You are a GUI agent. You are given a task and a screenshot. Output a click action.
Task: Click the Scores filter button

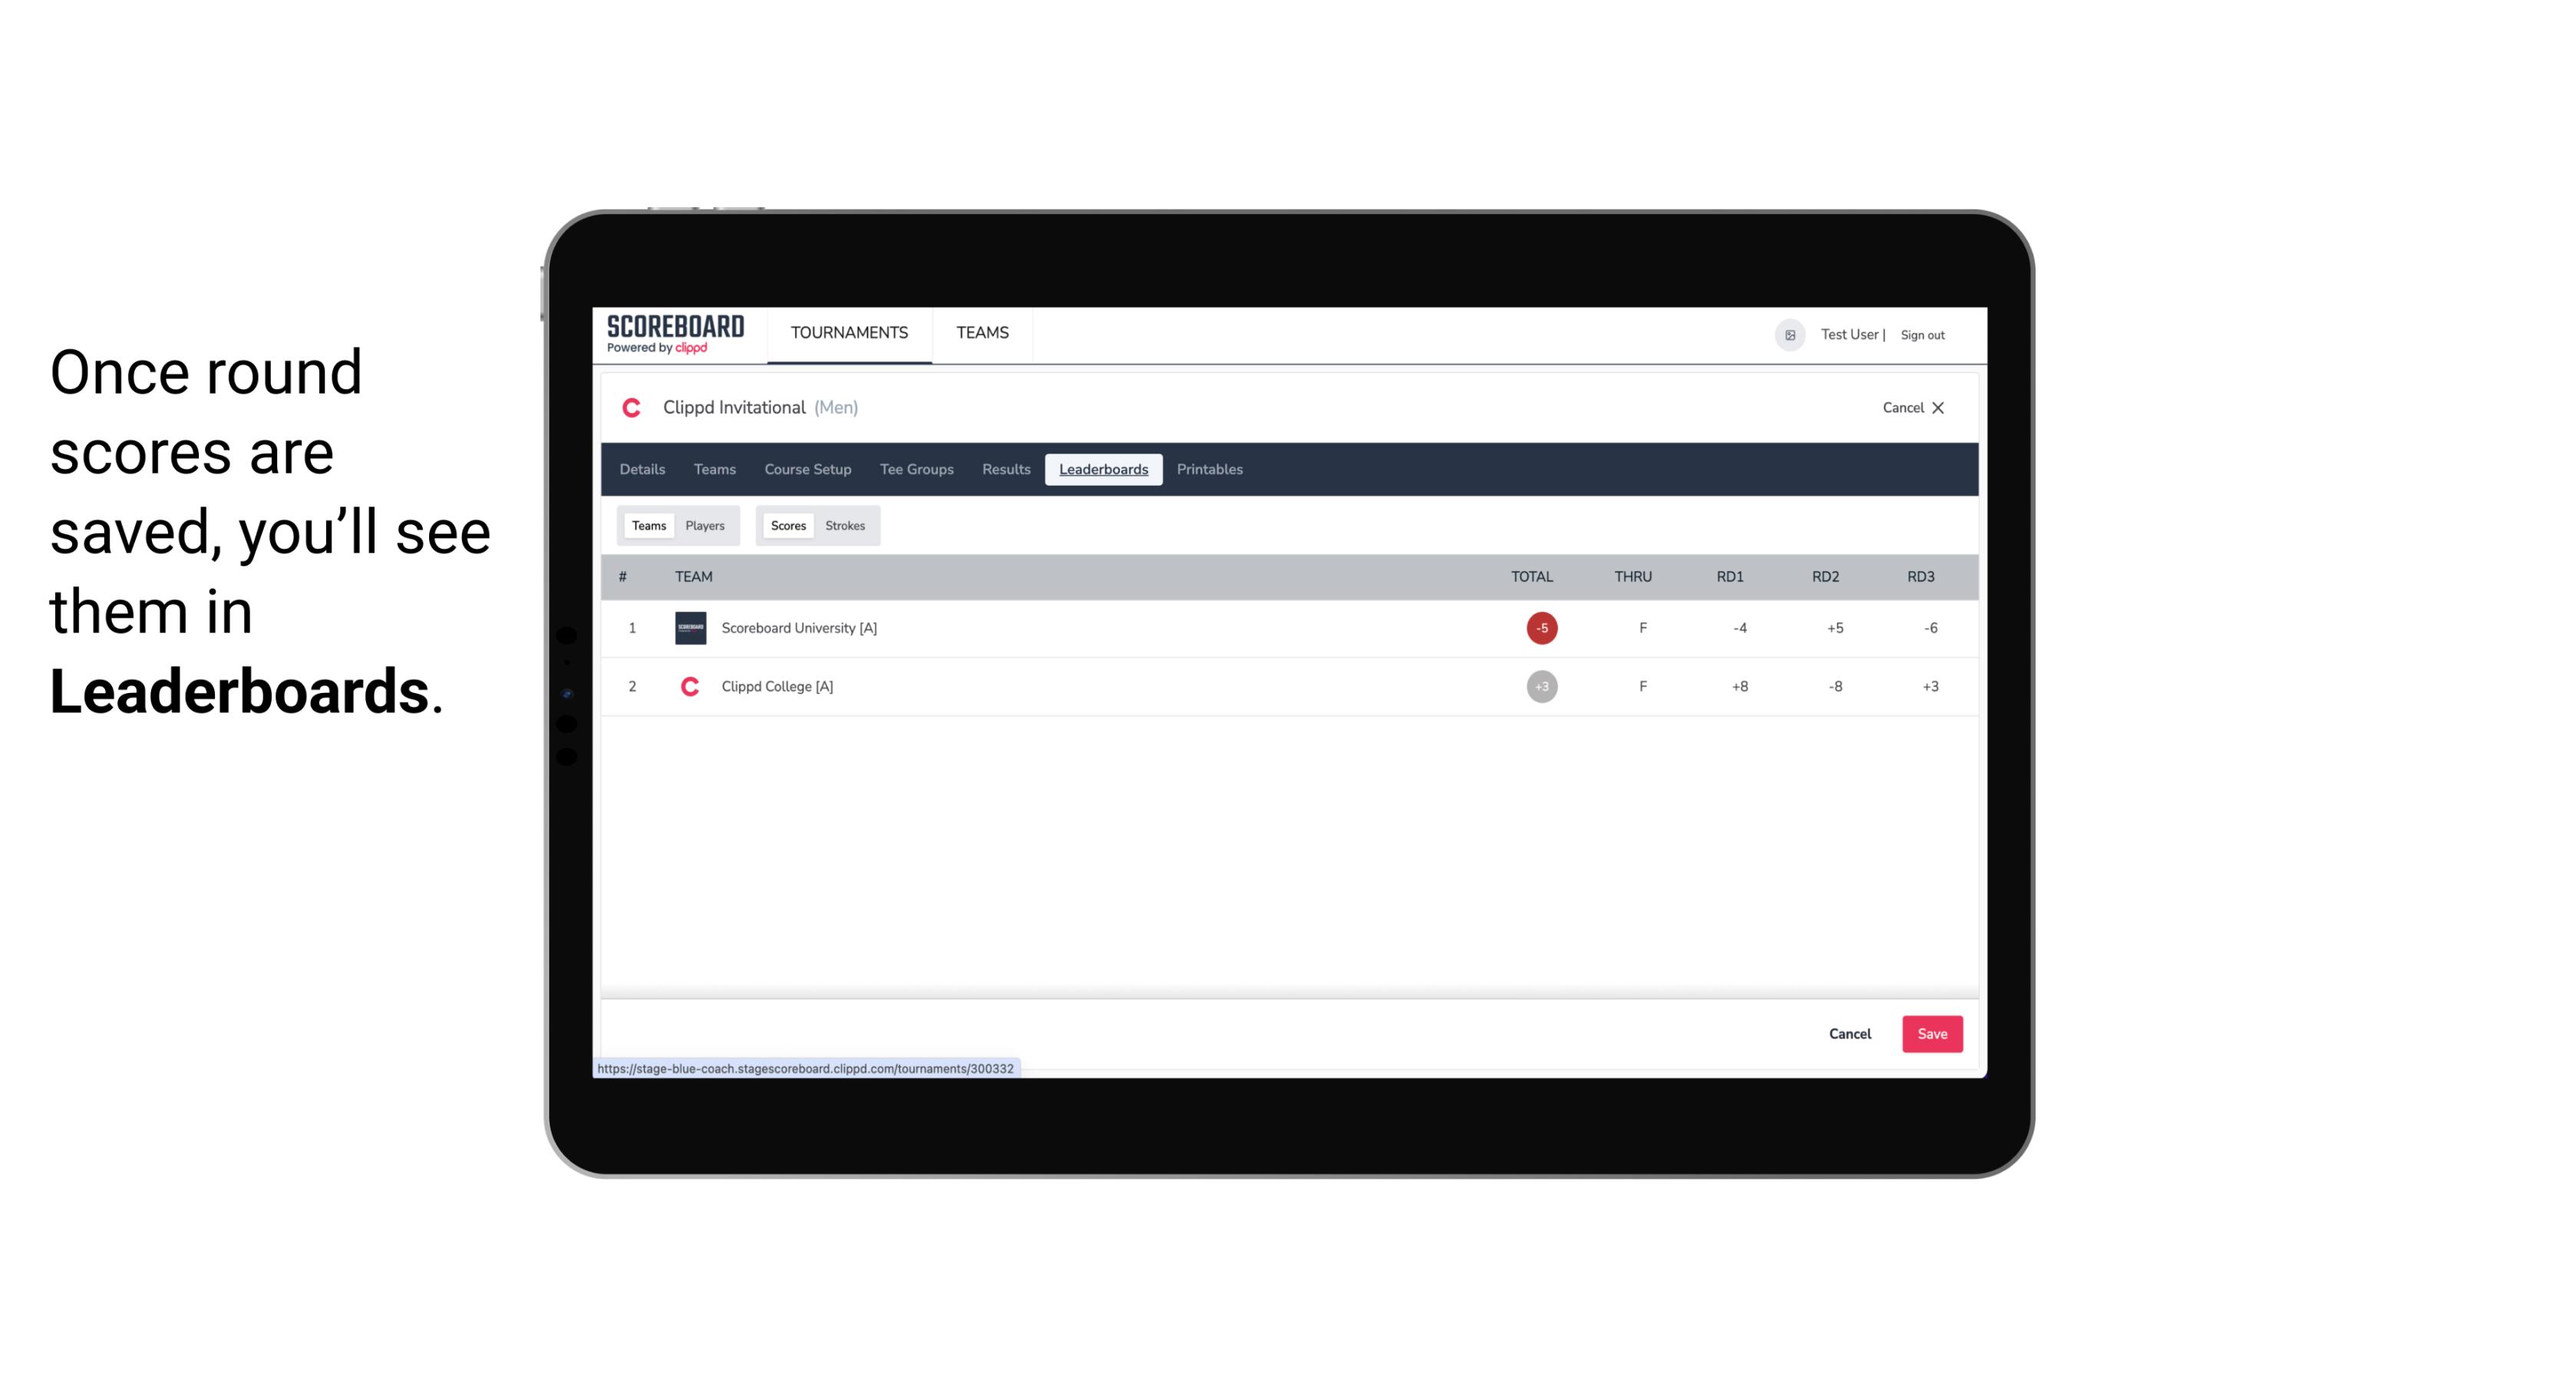coord(787,526)
